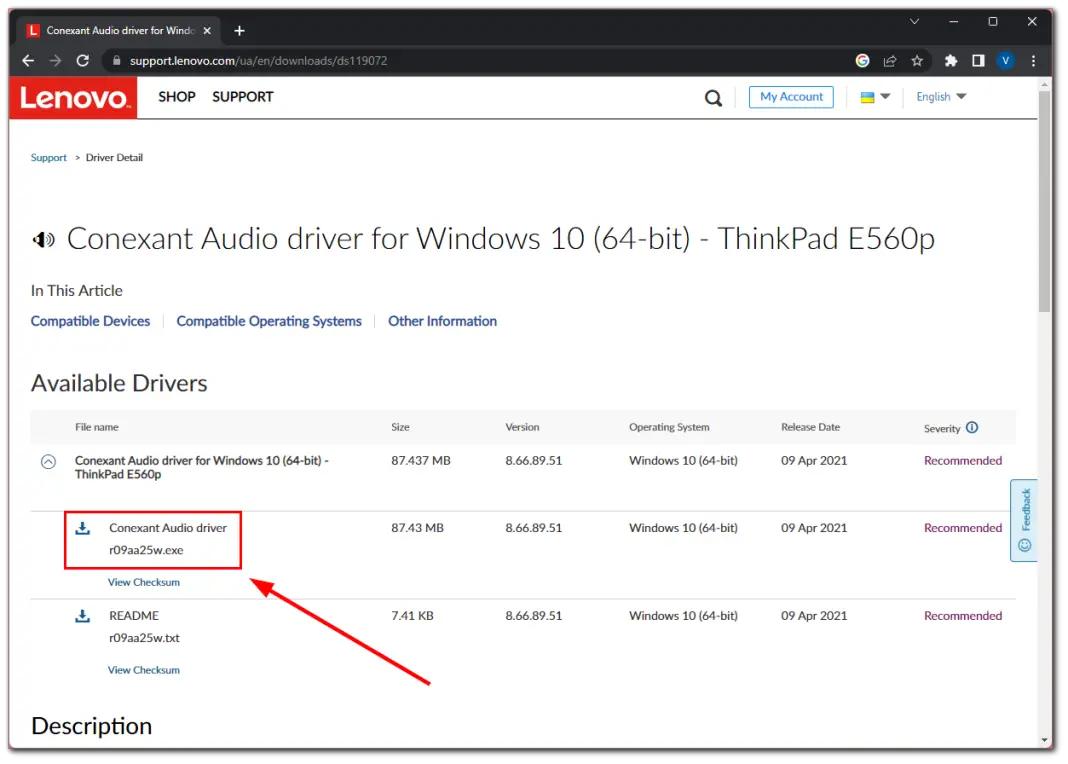The image size is (1068, 764).
Task: Open the search magnifier on the Lenovo page
Action: pyautogui.click(x=713, y=97)
